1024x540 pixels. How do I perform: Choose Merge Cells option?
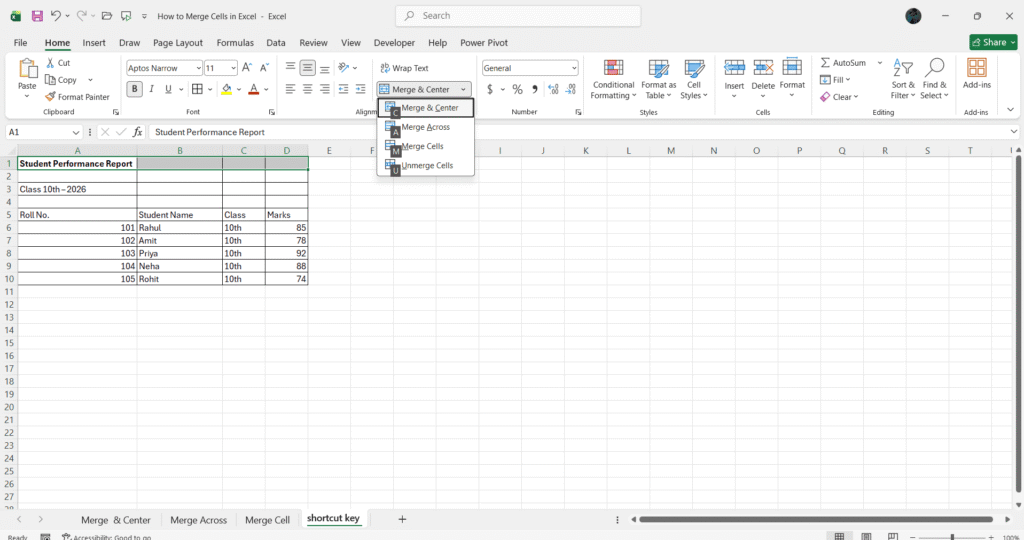(426, 146)
